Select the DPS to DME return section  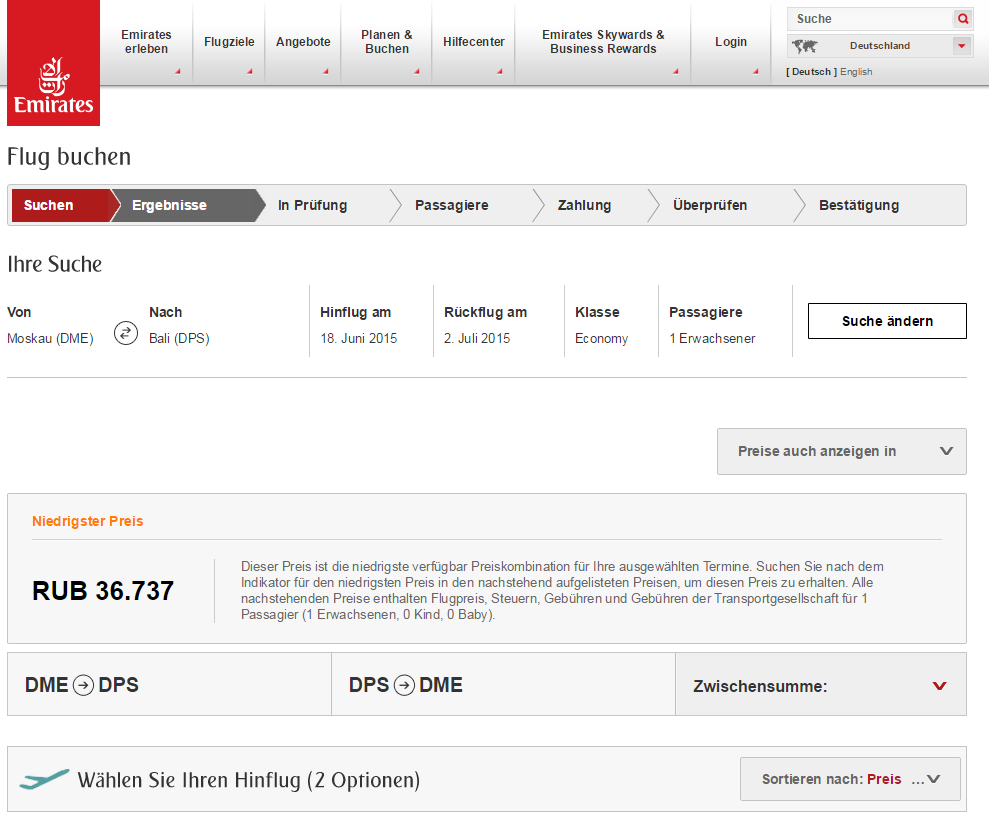503,684
